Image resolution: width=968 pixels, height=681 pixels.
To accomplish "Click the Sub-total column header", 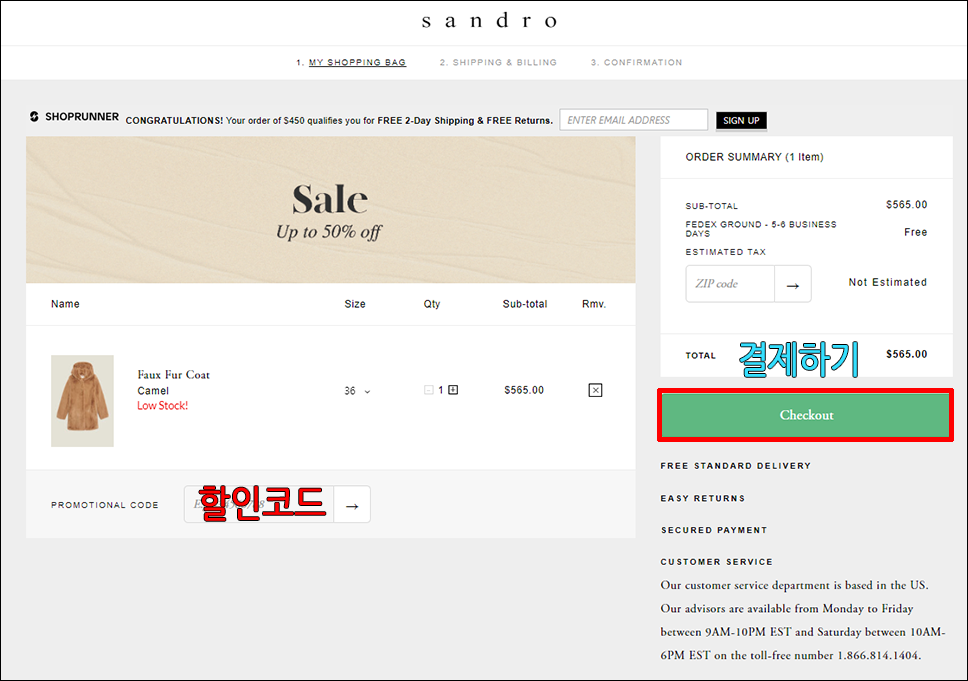I will (525, 304).
